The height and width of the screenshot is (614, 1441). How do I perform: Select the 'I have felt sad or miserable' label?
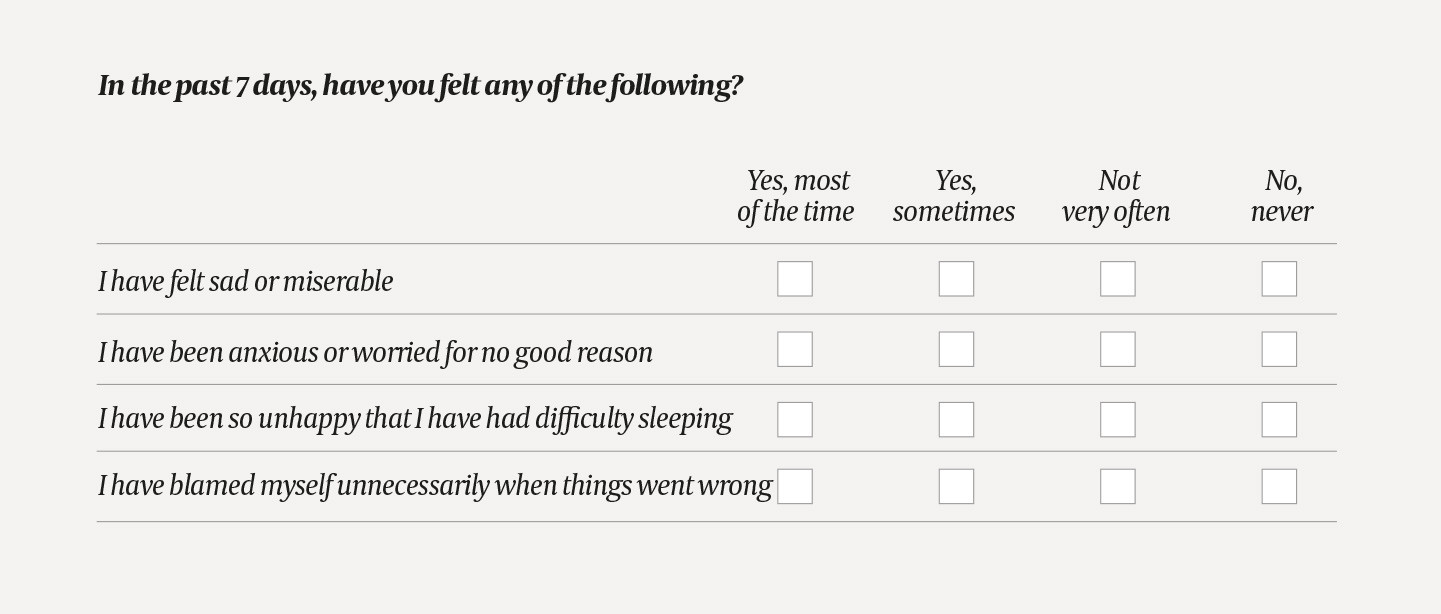pyautogui.click(x=245, y=281)
